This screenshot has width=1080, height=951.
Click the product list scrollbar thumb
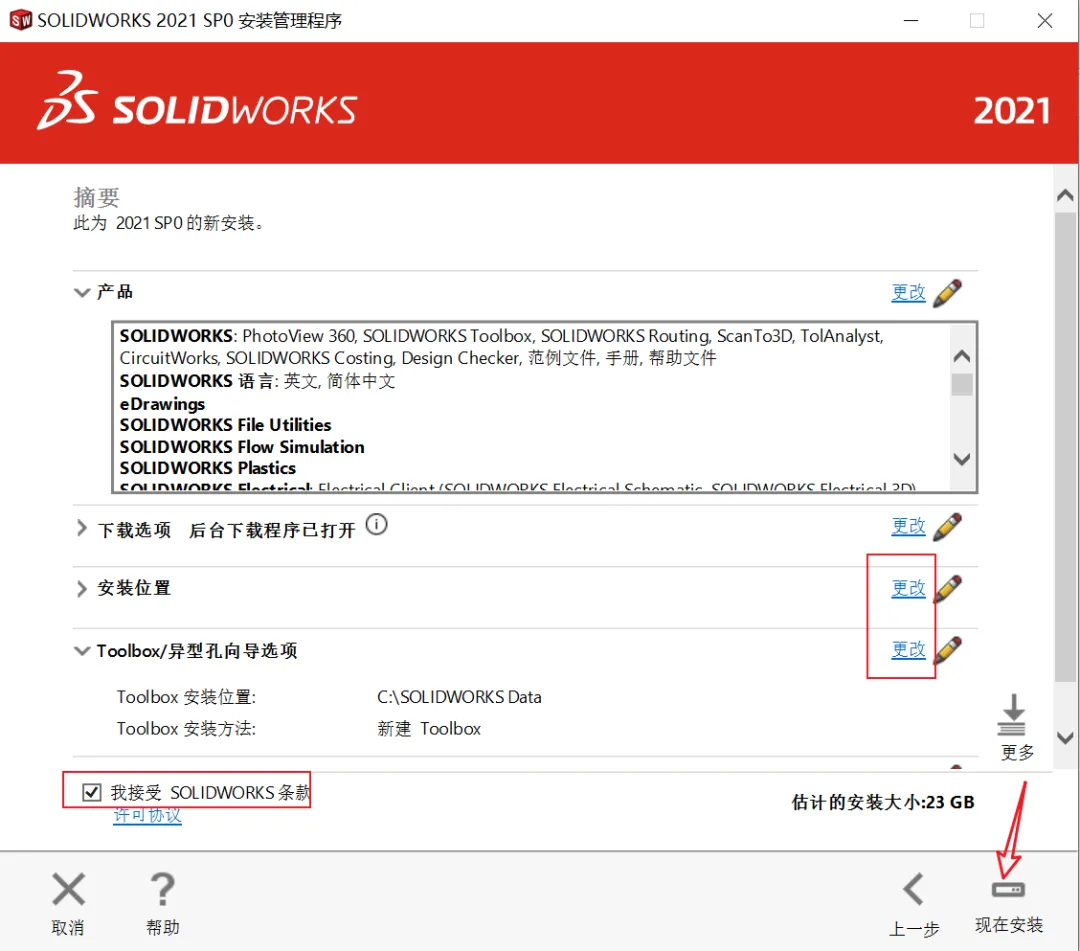962,384
